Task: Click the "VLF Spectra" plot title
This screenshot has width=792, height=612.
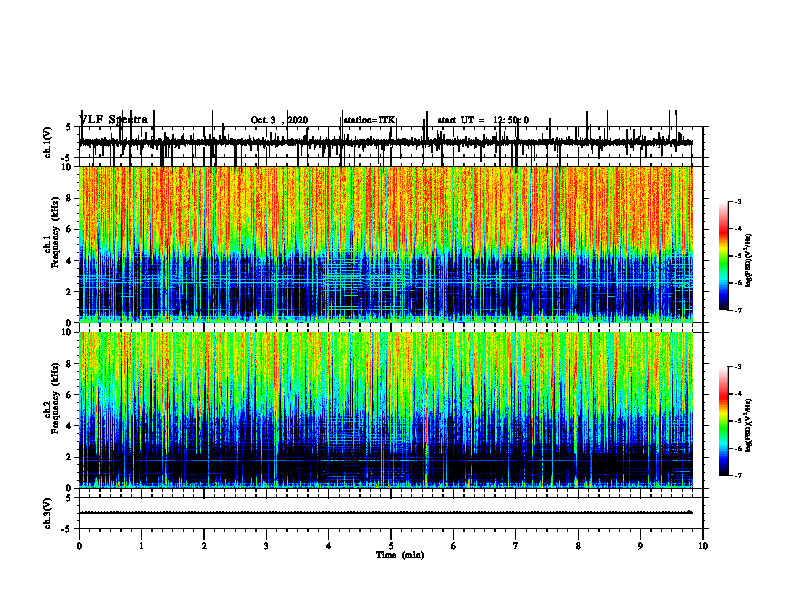Action: (114, 120)
